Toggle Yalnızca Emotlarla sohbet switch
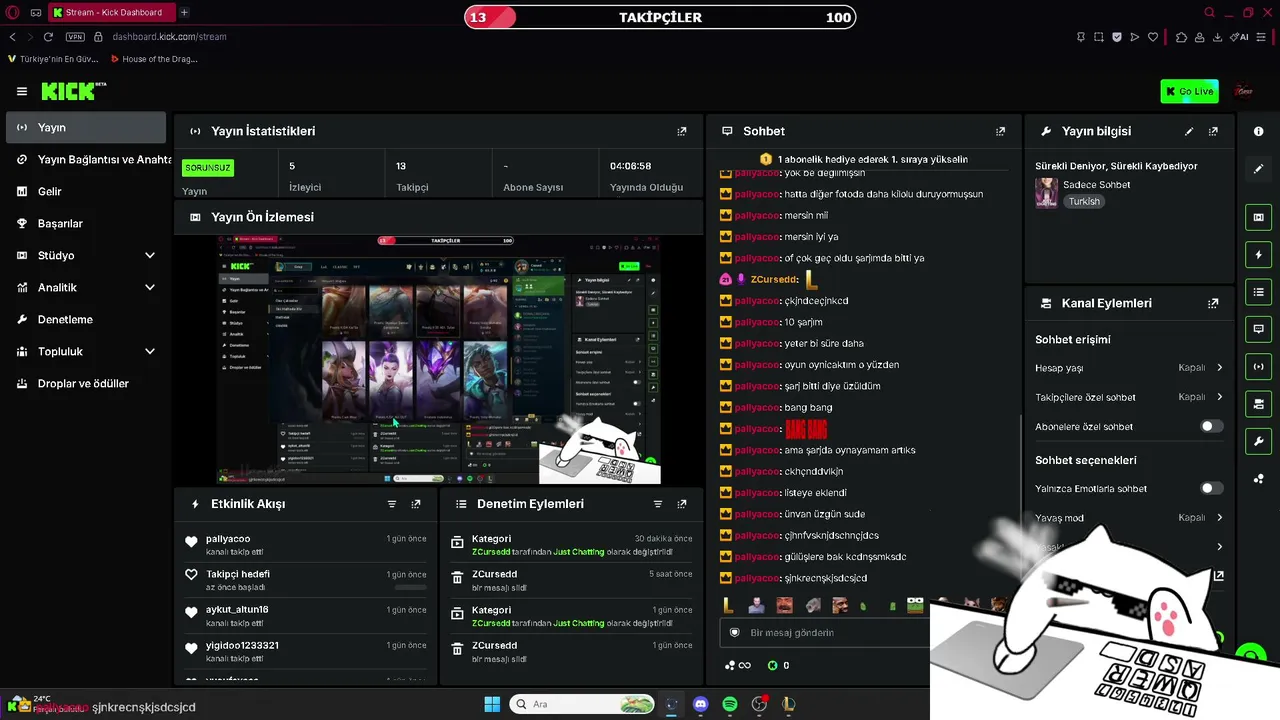Image resolution: width=1280 pixels, height=720 pixels. pos(1211,488)
